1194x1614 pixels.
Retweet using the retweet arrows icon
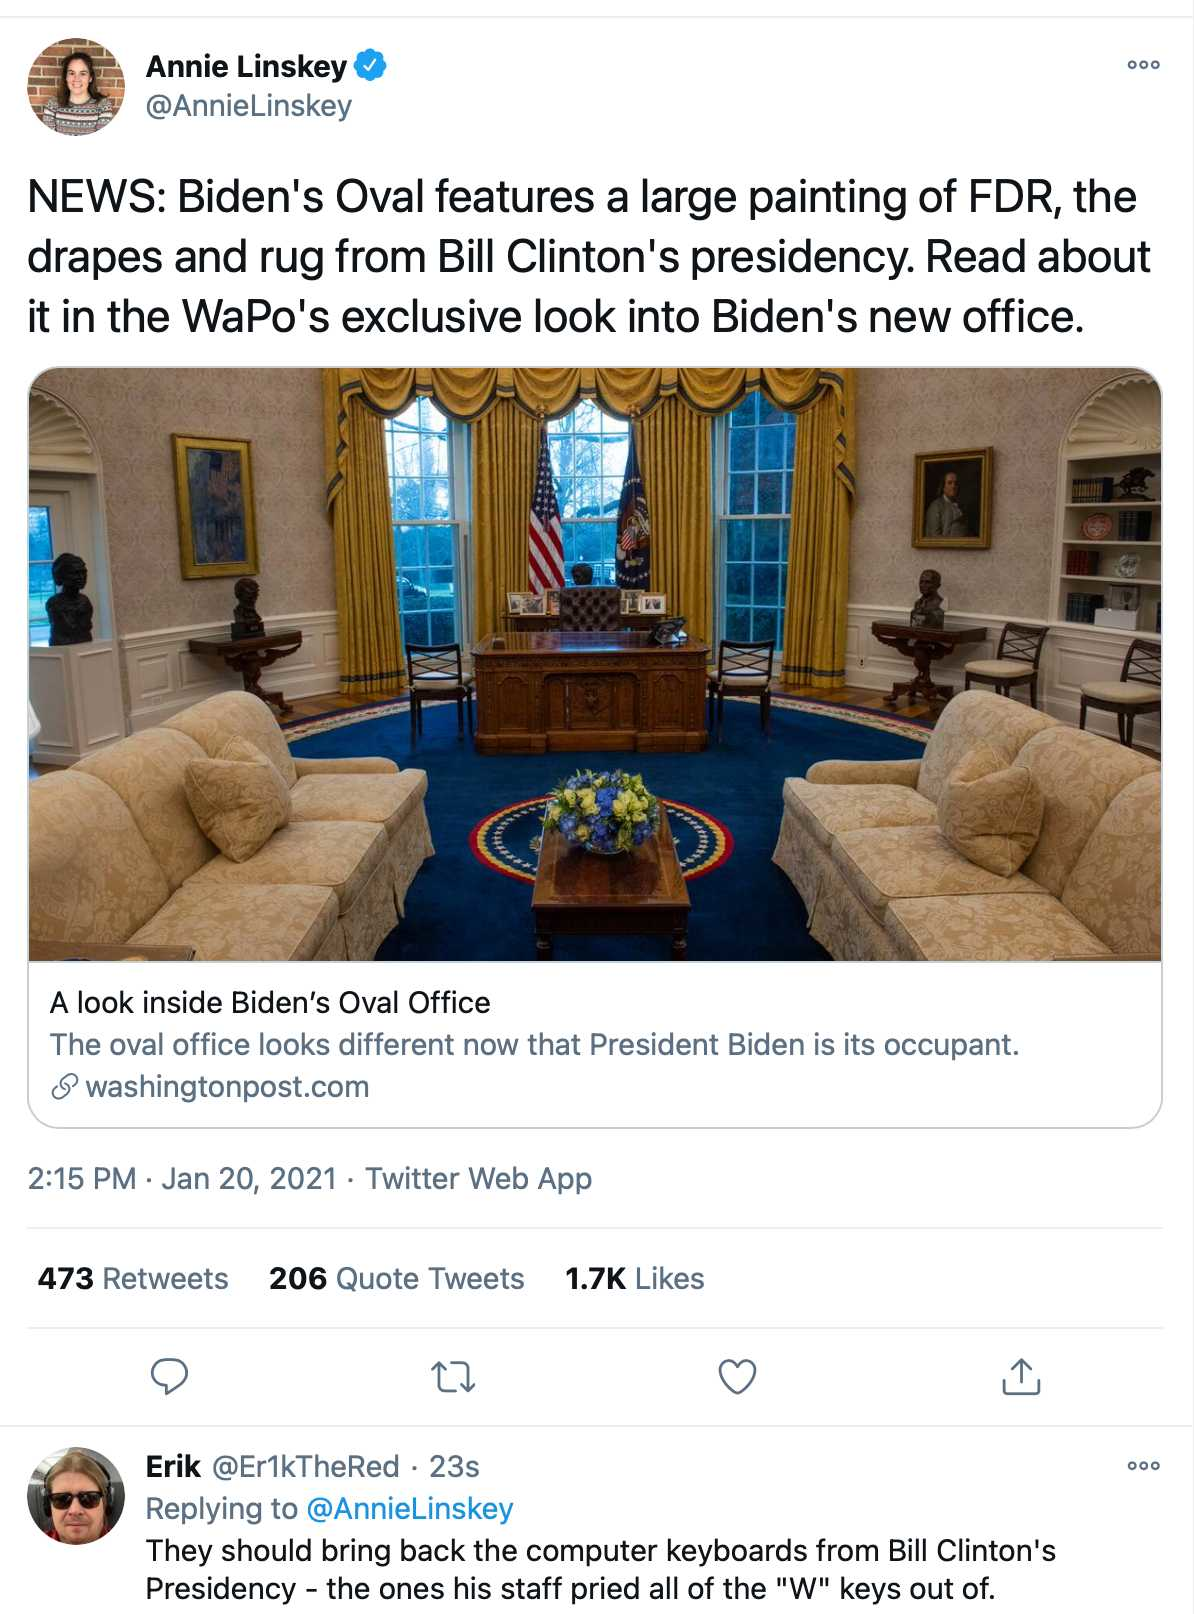pos(453,1378)
